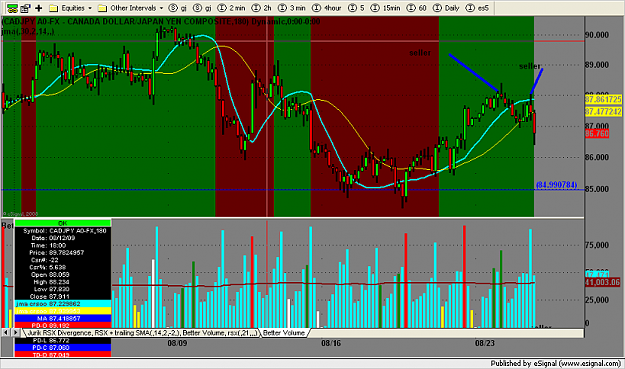Screen dimensions: 625x369
Task: Switch to the 60 interval shortcut
Action: pos(417,8)
